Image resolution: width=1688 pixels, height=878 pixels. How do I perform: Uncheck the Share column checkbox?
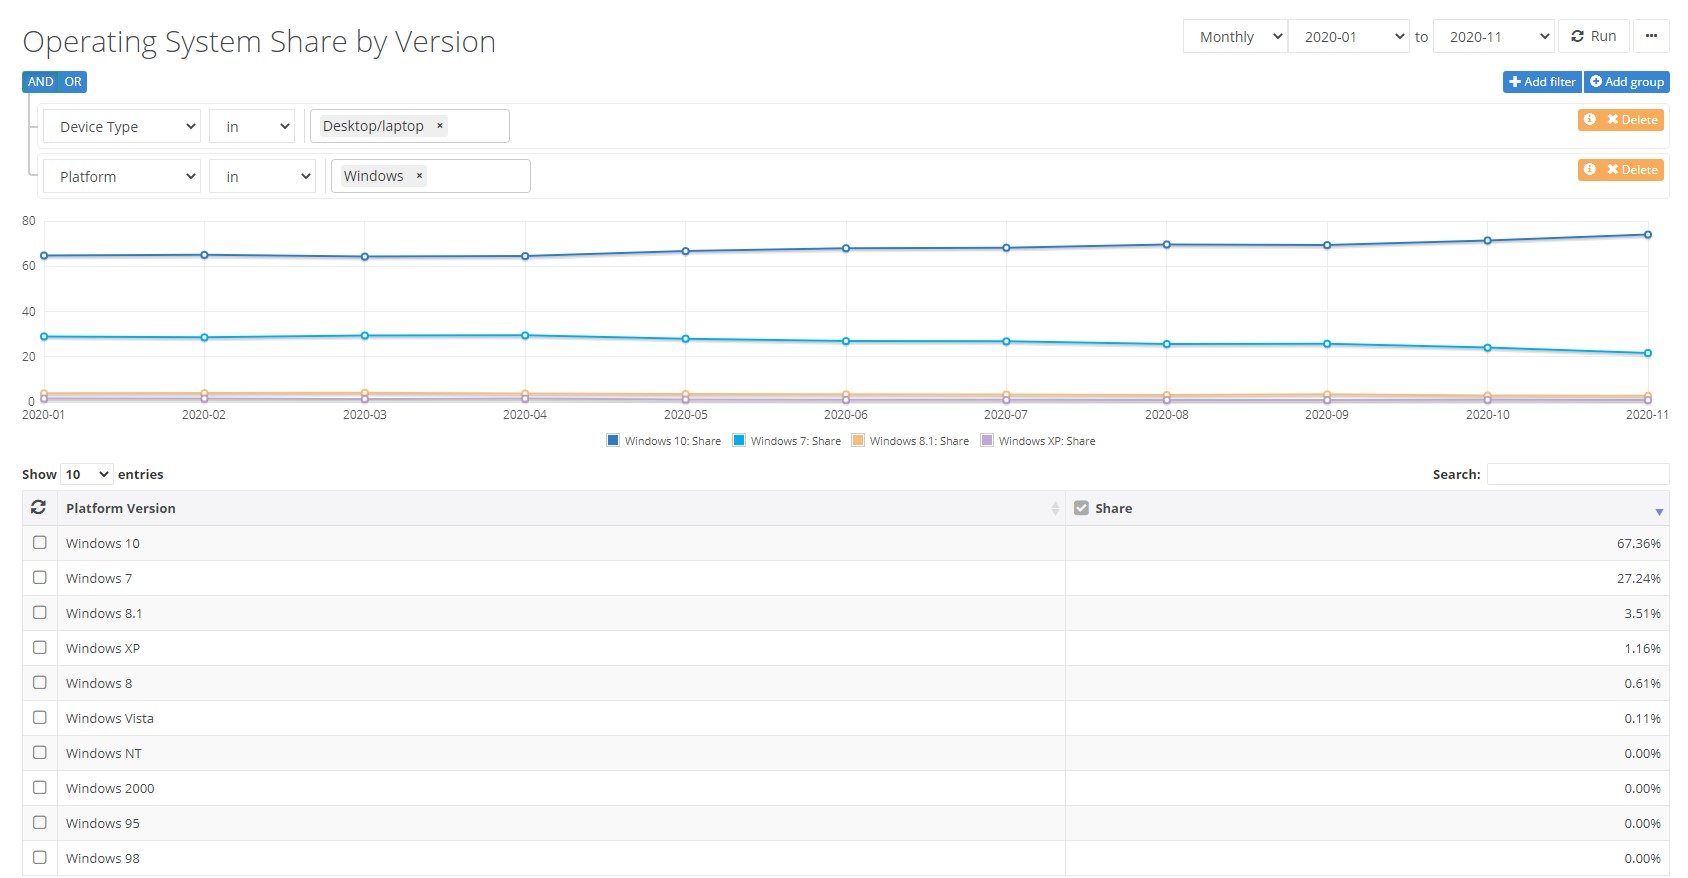coord(1081,508)
